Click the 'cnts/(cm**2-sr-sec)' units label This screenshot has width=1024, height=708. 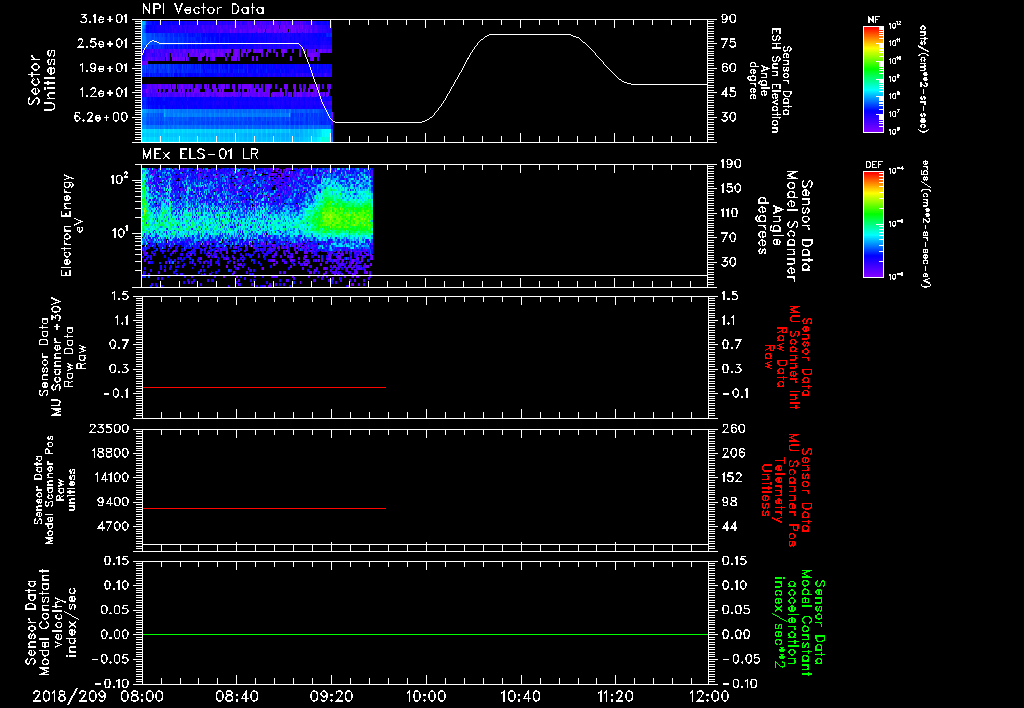click(x=923, y=78)
